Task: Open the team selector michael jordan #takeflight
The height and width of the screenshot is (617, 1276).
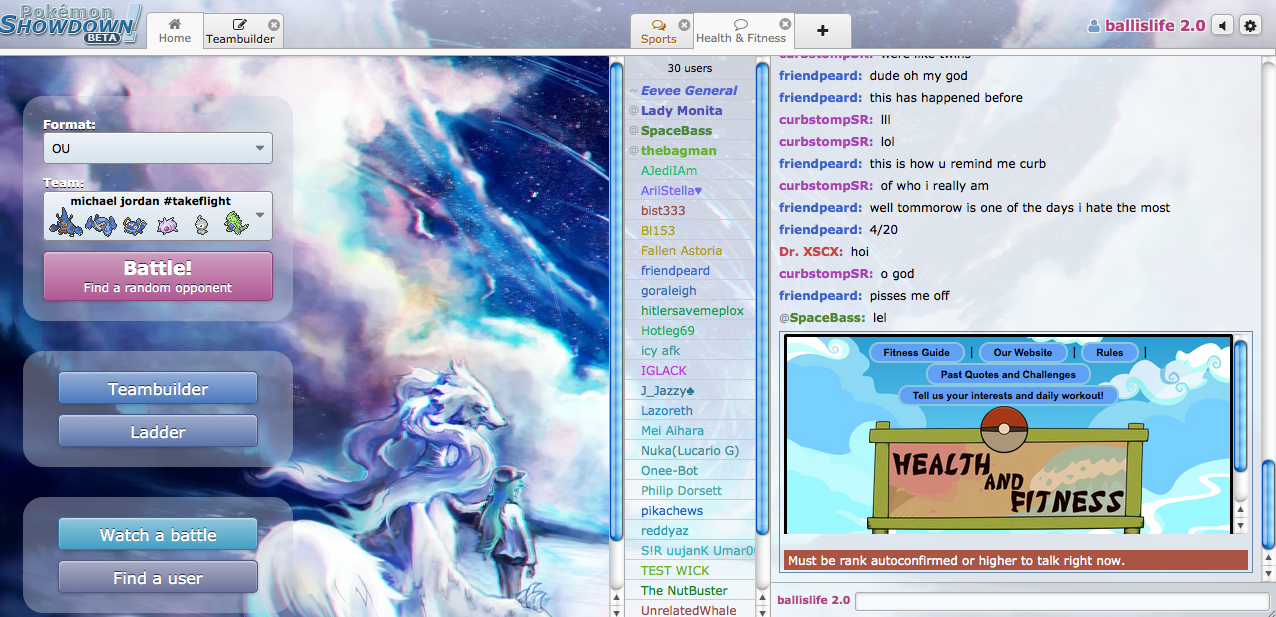Action: pyautogui.click(x=158, y=216)
